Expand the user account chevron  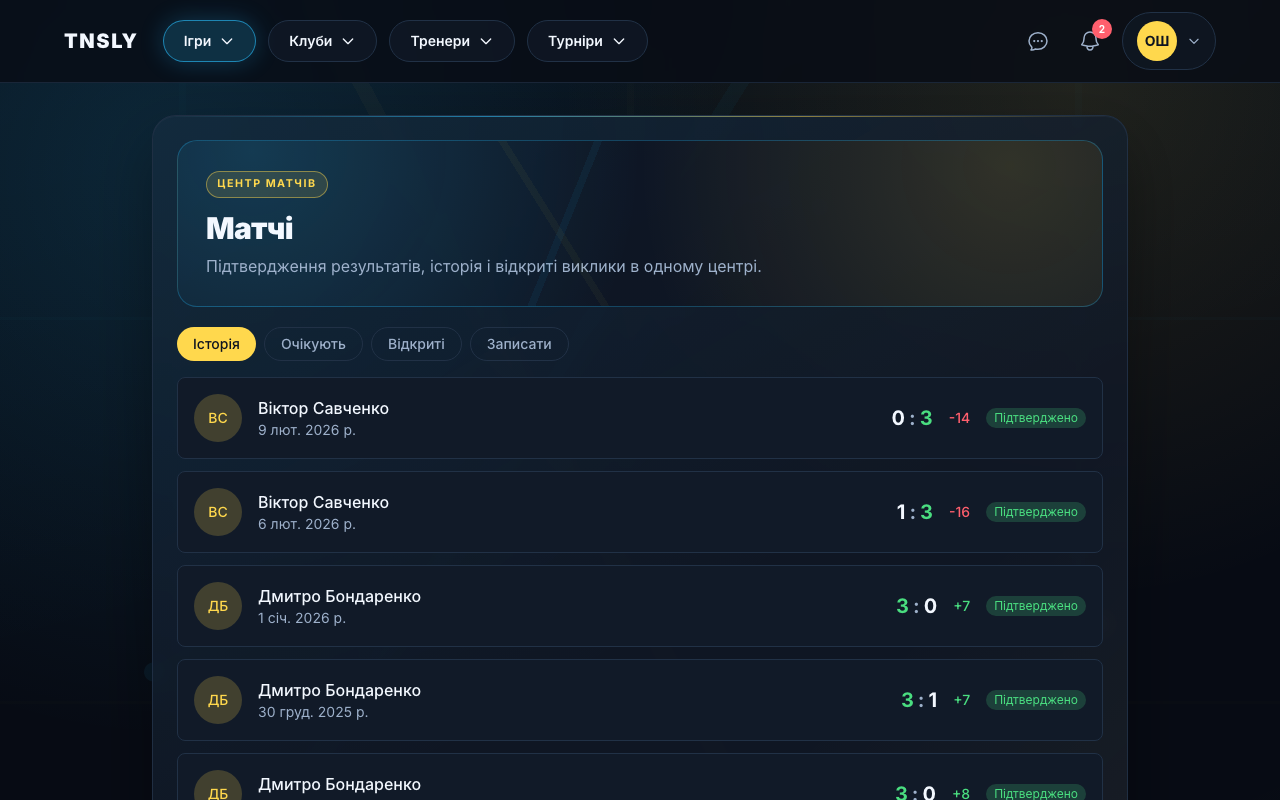[1194, 41]
